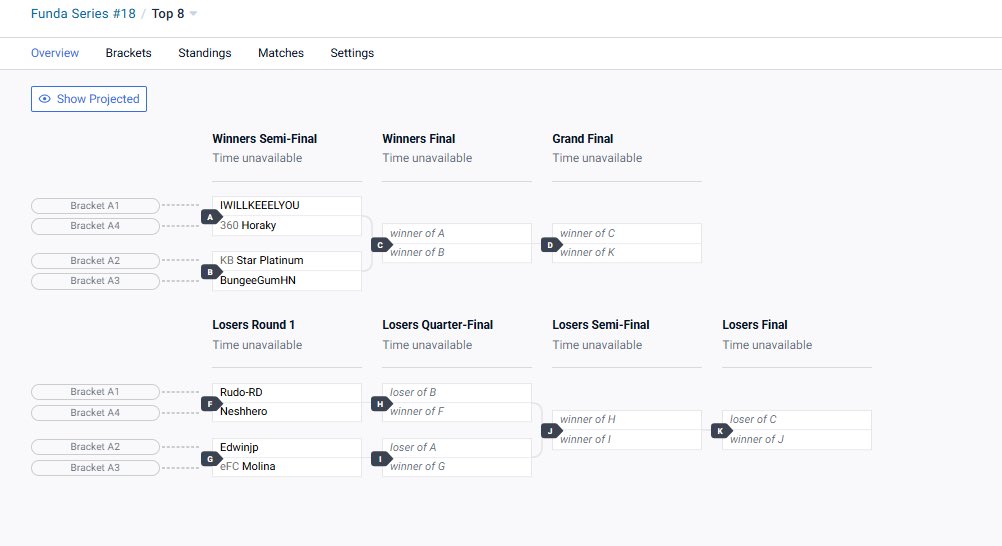Click Bracket A2 seed for match G
This screenshot has width=1002, height=546.
(x=95, y=447)
